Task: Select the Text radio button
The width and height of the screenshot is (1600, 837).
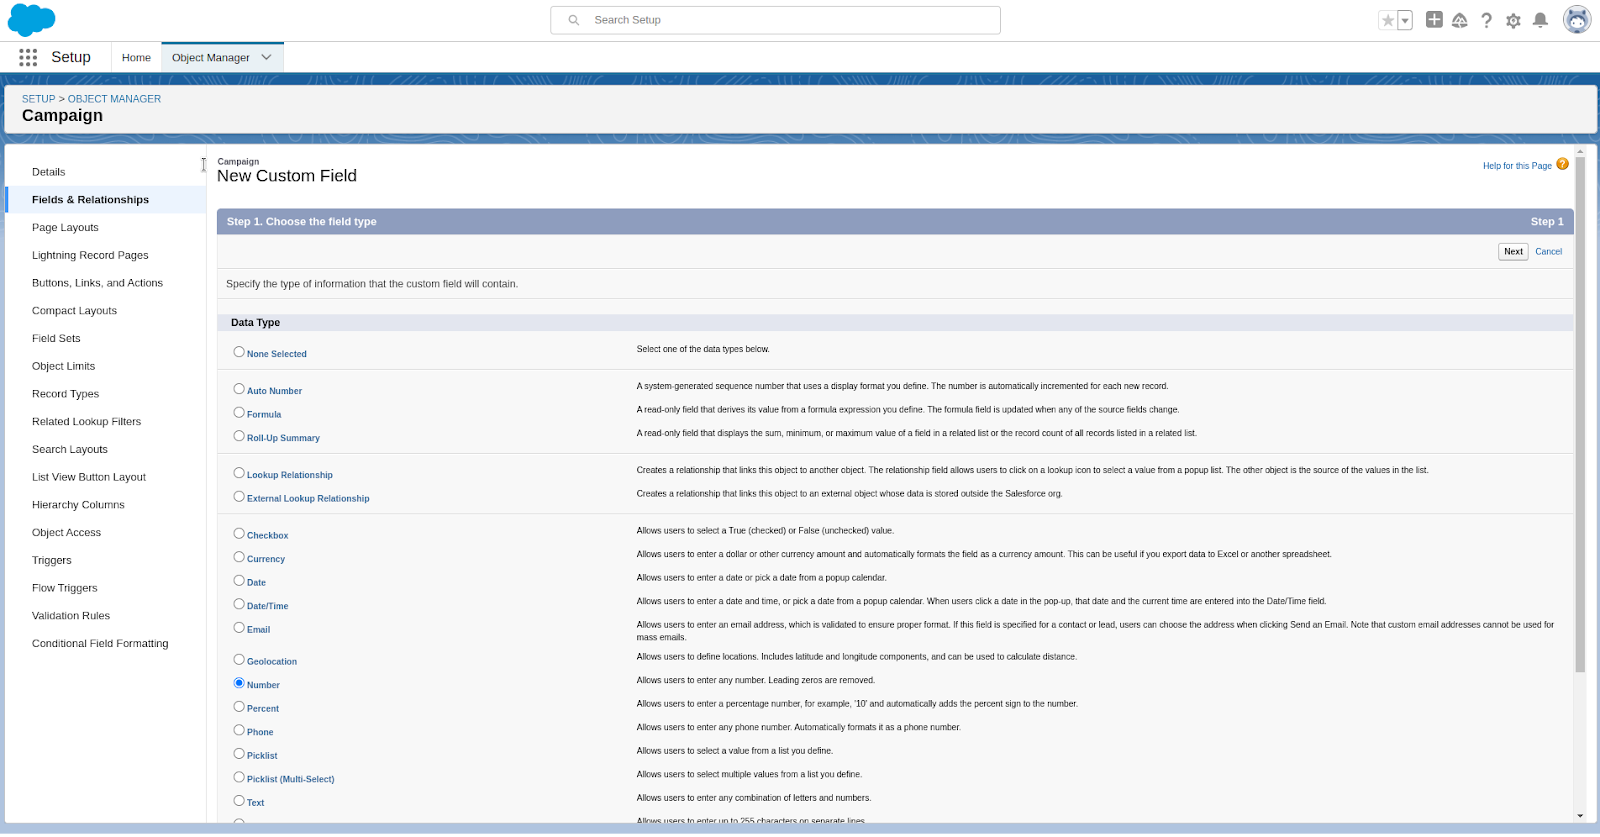Action: tap(239, 801)
